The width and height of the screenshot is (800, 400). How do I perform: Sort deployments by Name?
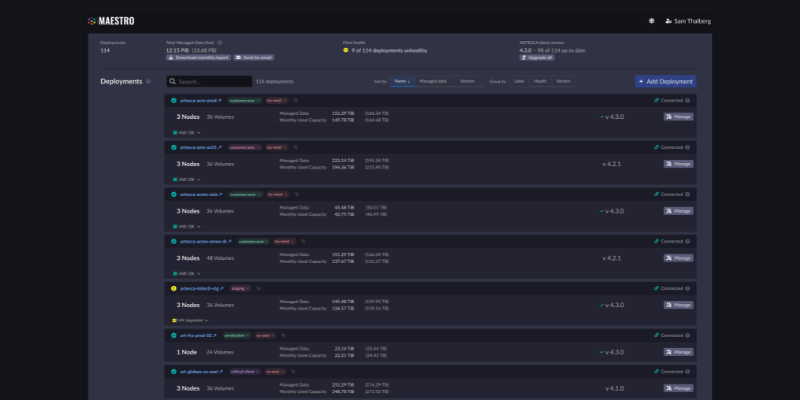[x=402, y=81]
